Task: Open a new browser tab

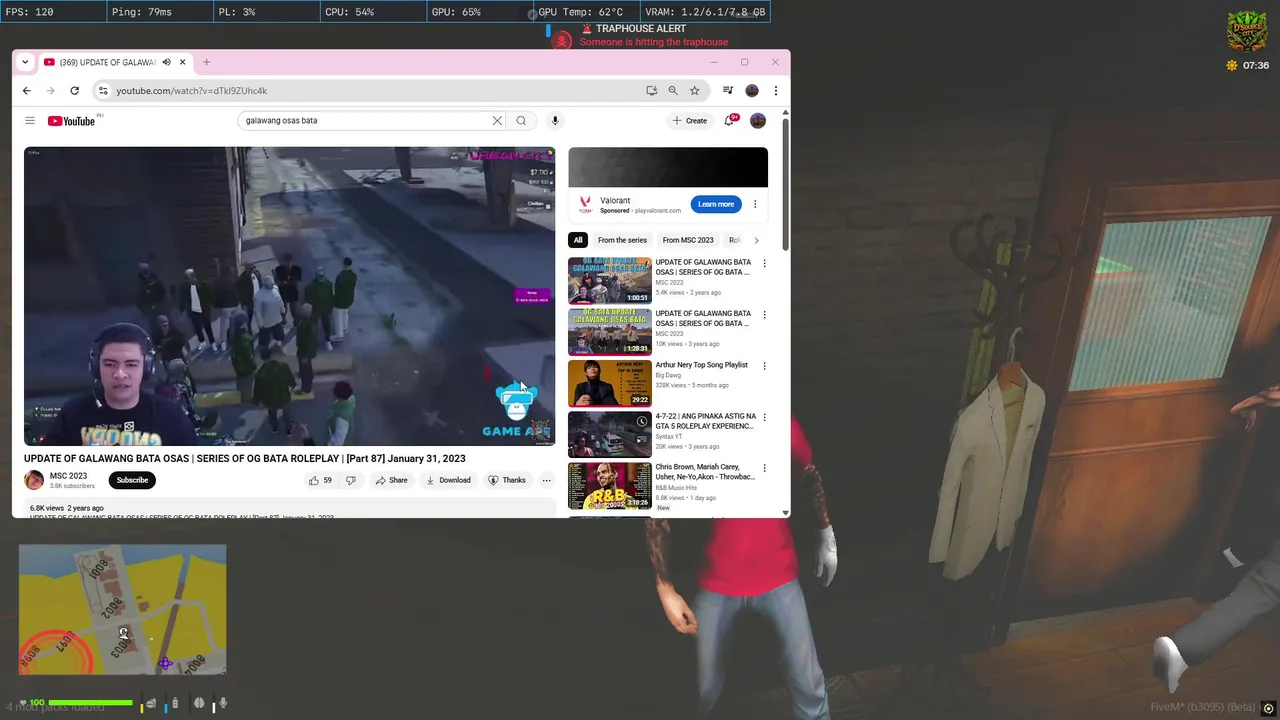Action: click(x=206, y=62)
